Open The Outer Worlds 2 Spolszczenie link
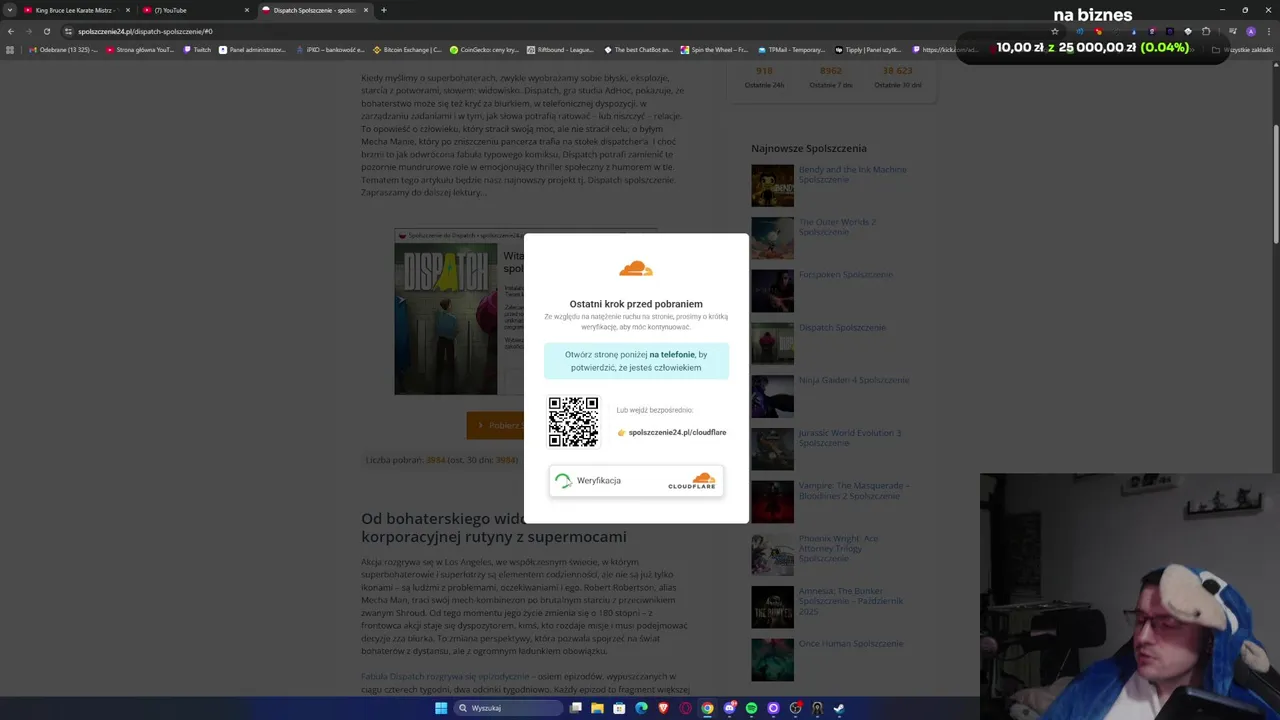Screen dimensions: 1280x720 [x=837, y=227]
